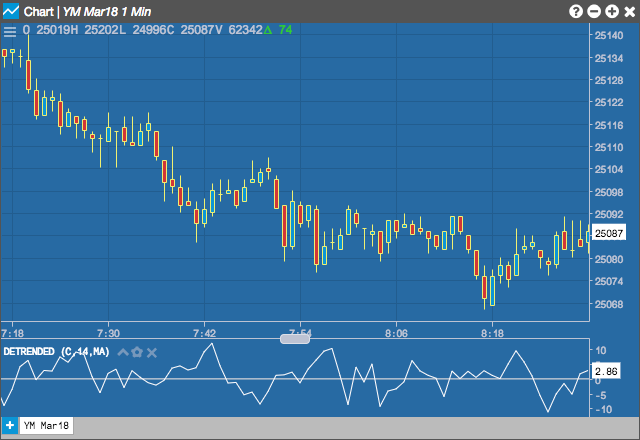Viewport: 640px width, 440px height.
Task: Close the chart with the X icon
Action: click(630, 11)
